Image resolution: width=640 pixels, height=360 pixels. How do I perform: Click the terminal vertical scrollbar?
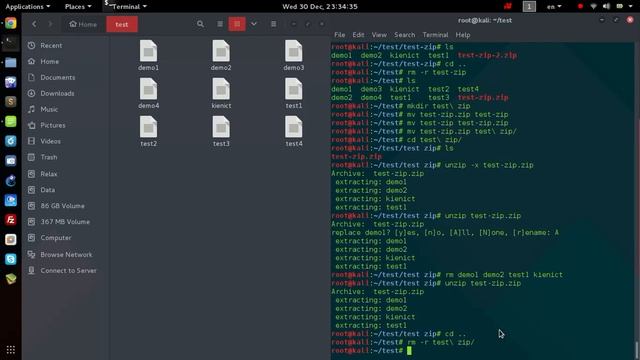(x=637, y=350)
